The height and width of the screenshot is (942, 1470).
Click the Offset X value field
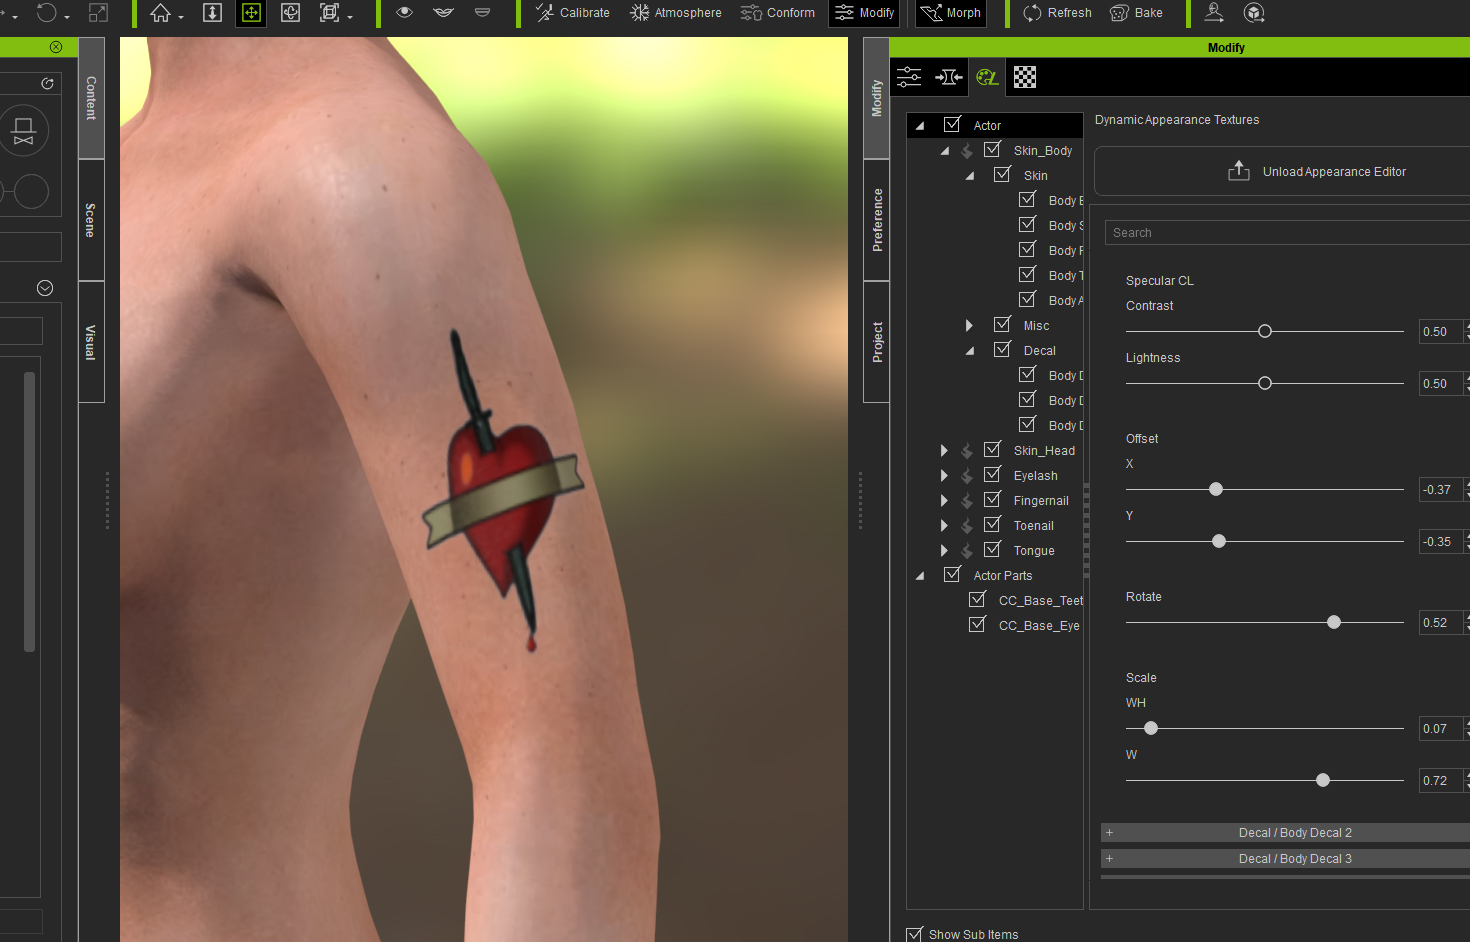[x=1442, y=490]
